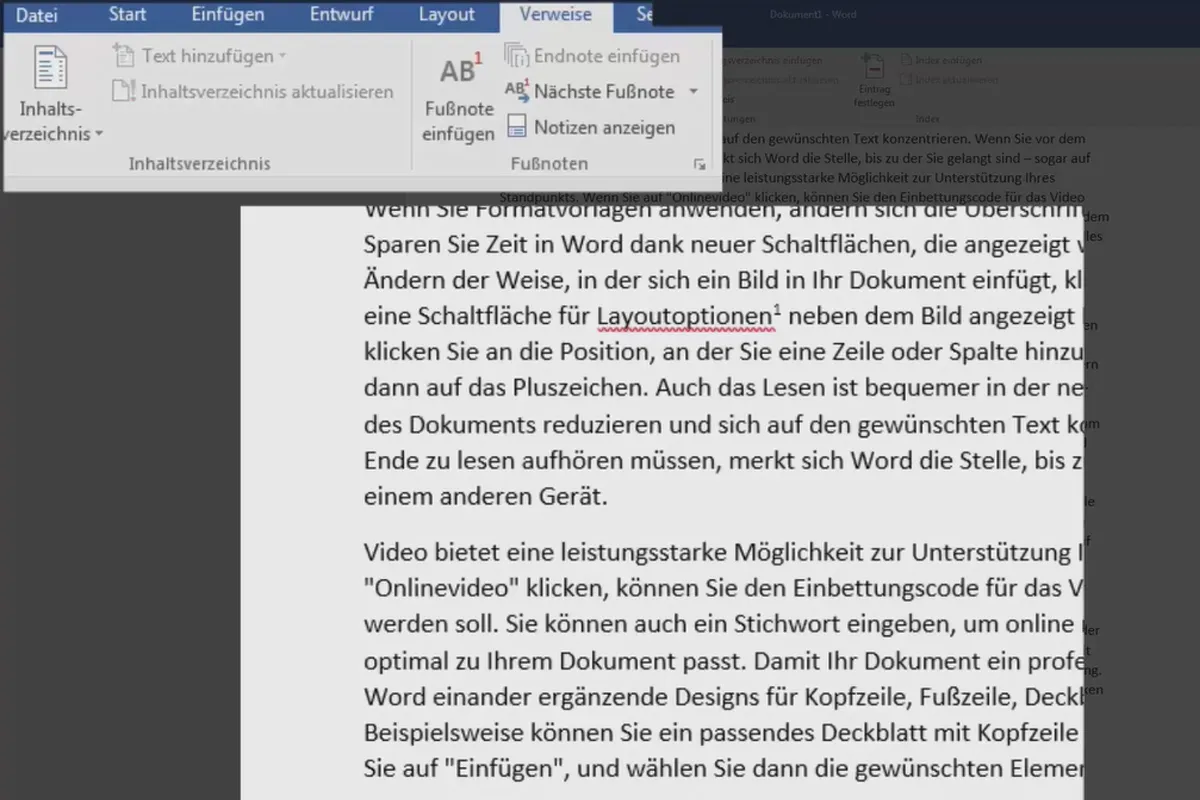Viewport: 1200px width, 800px height.
Task: Click Endnote einfügen
Action: coord(593,56)
